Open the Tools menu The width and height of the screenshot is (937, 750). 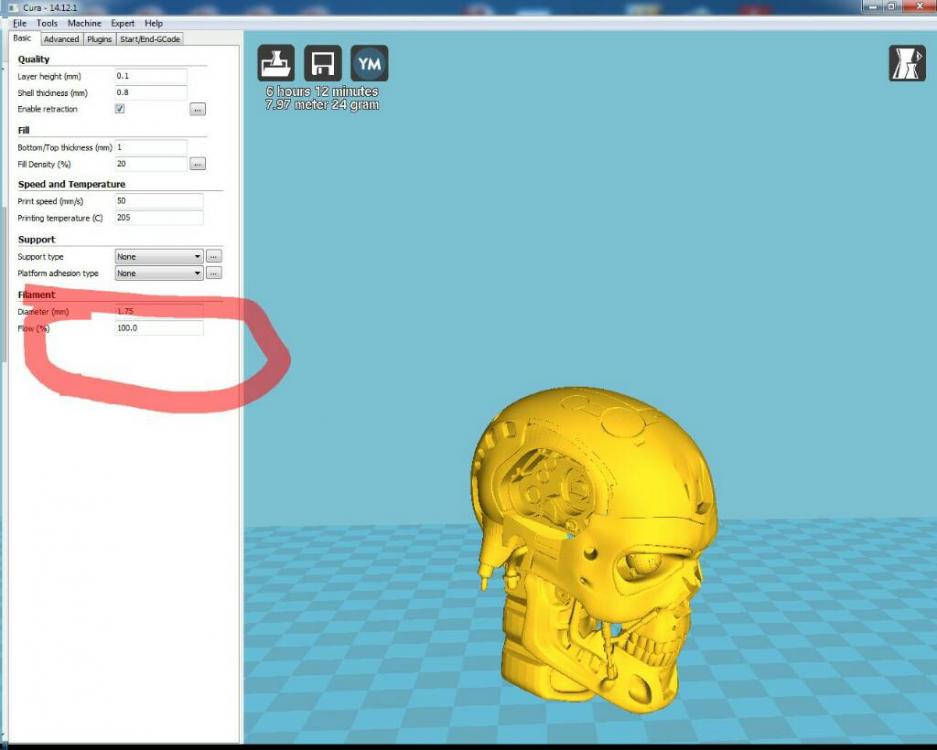pos(47,23)
